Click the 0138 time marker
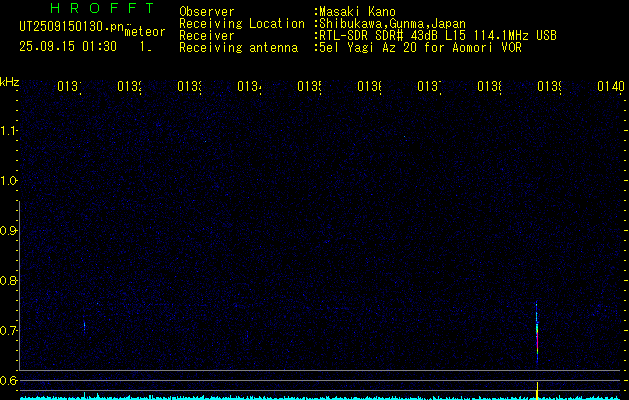The width and height of the screenshot is (629, 400). (489, 86)
